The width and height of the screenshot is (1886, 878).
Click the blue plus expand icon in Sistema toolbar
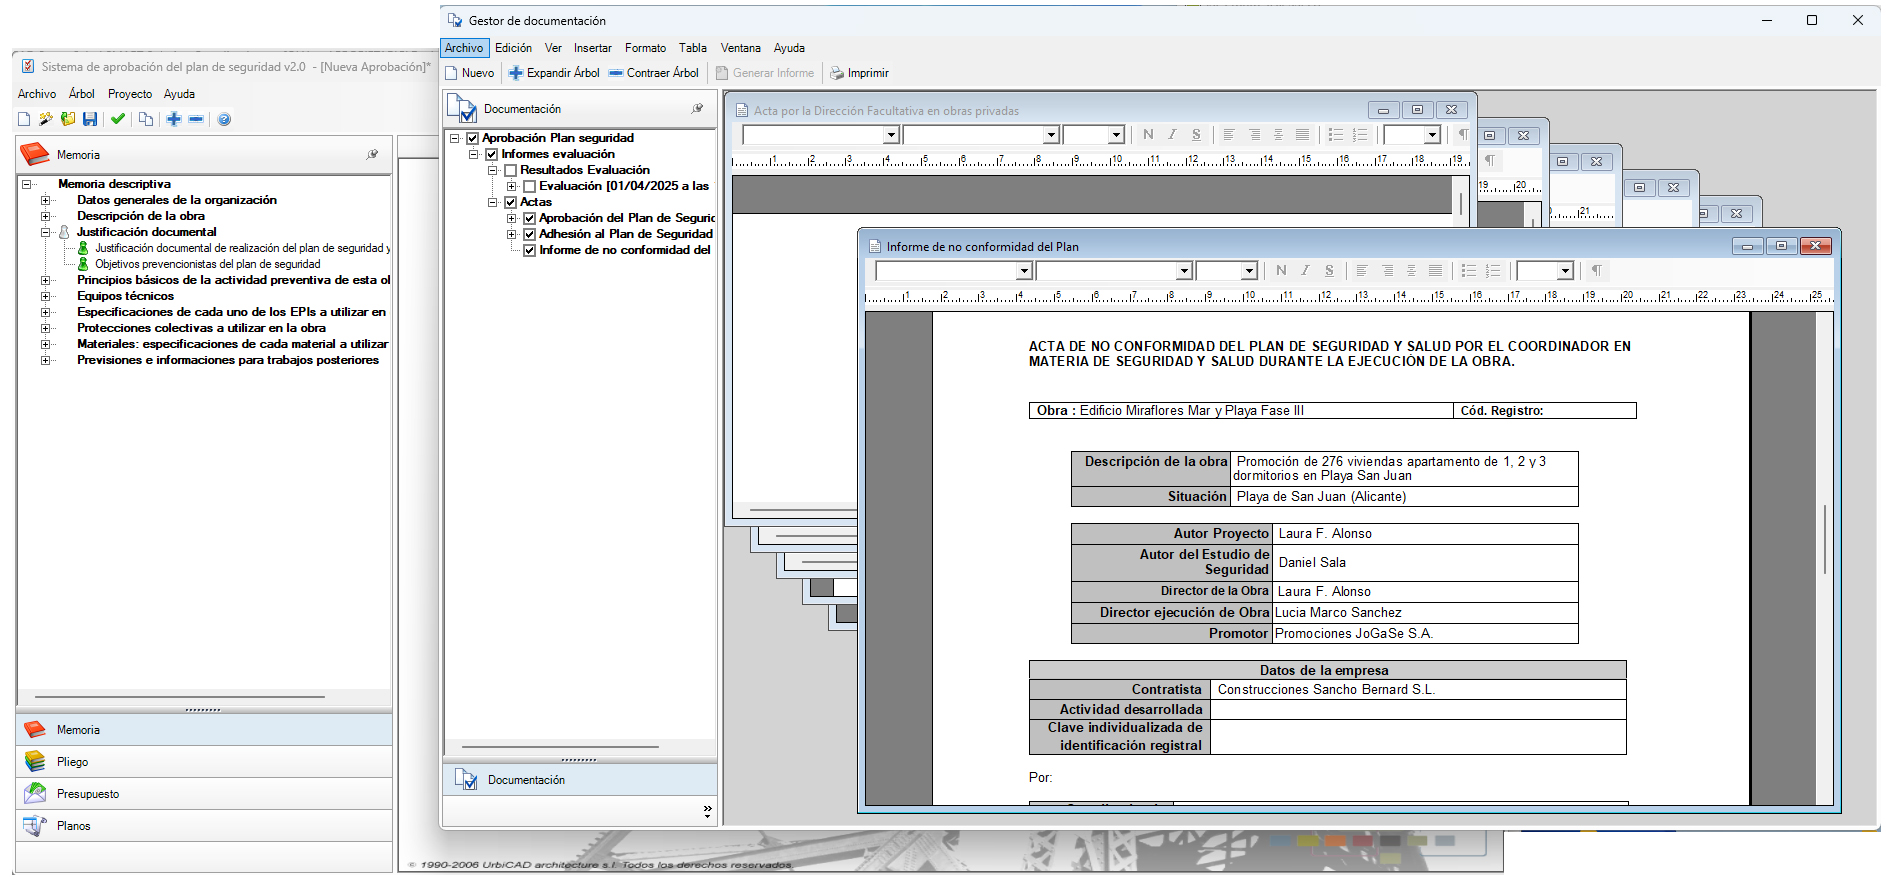pyautogui.click(x=174, y=119)
